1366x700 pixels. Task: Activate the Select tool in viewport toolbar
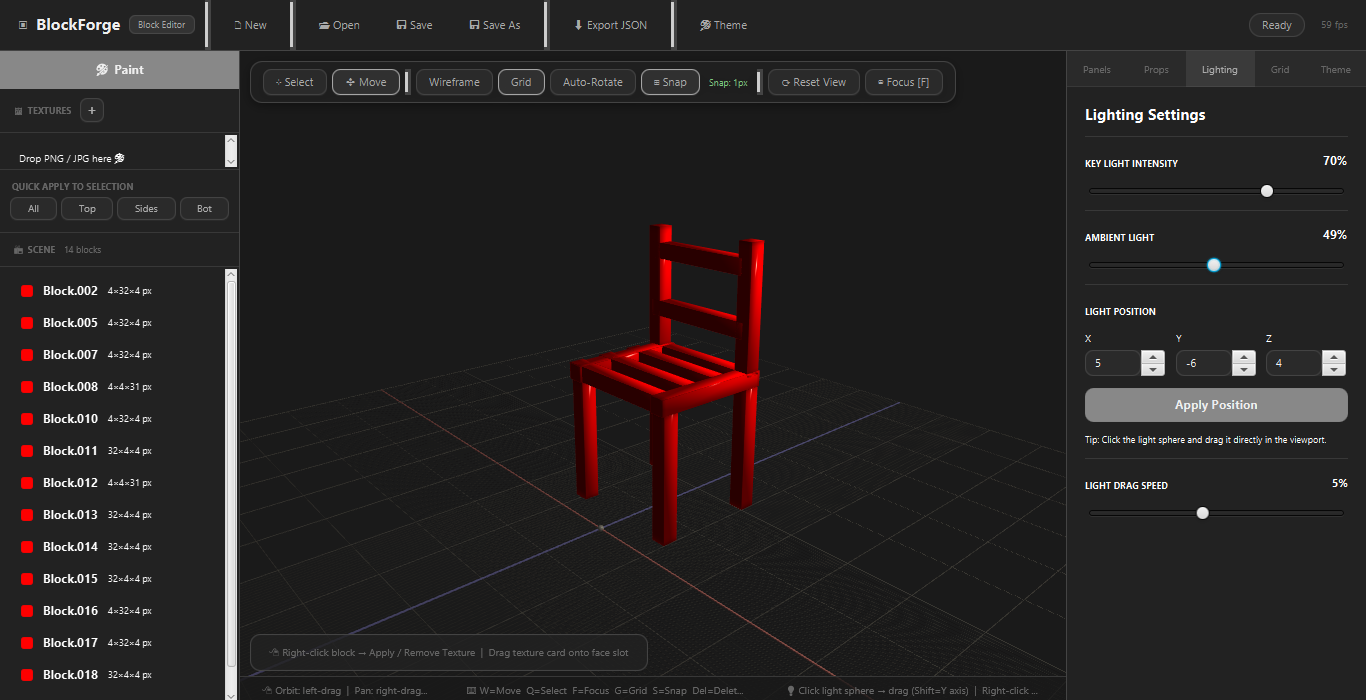coord(295,82)
